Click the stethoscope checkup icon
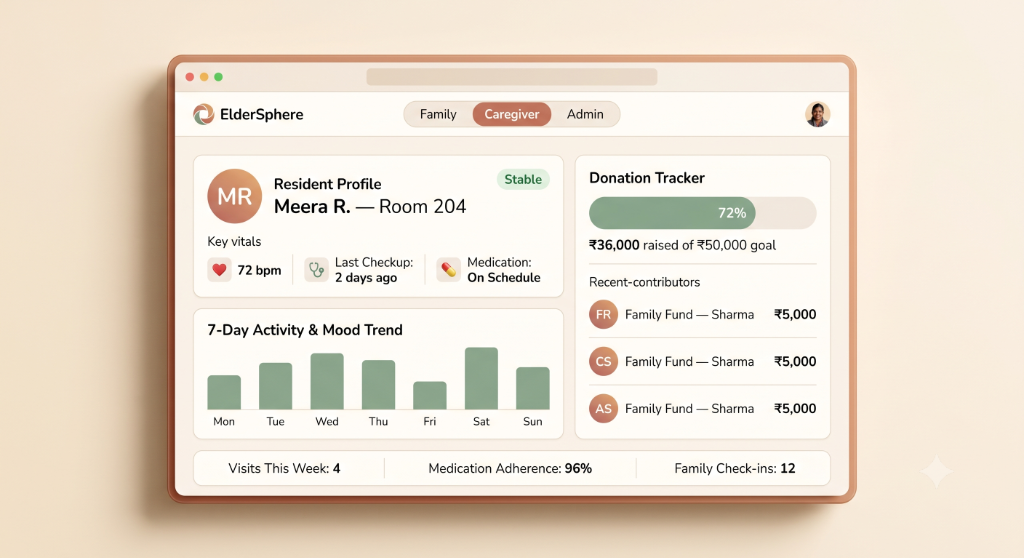The height and width of the screenshot is (558, 1024). (x=317, y=270)
